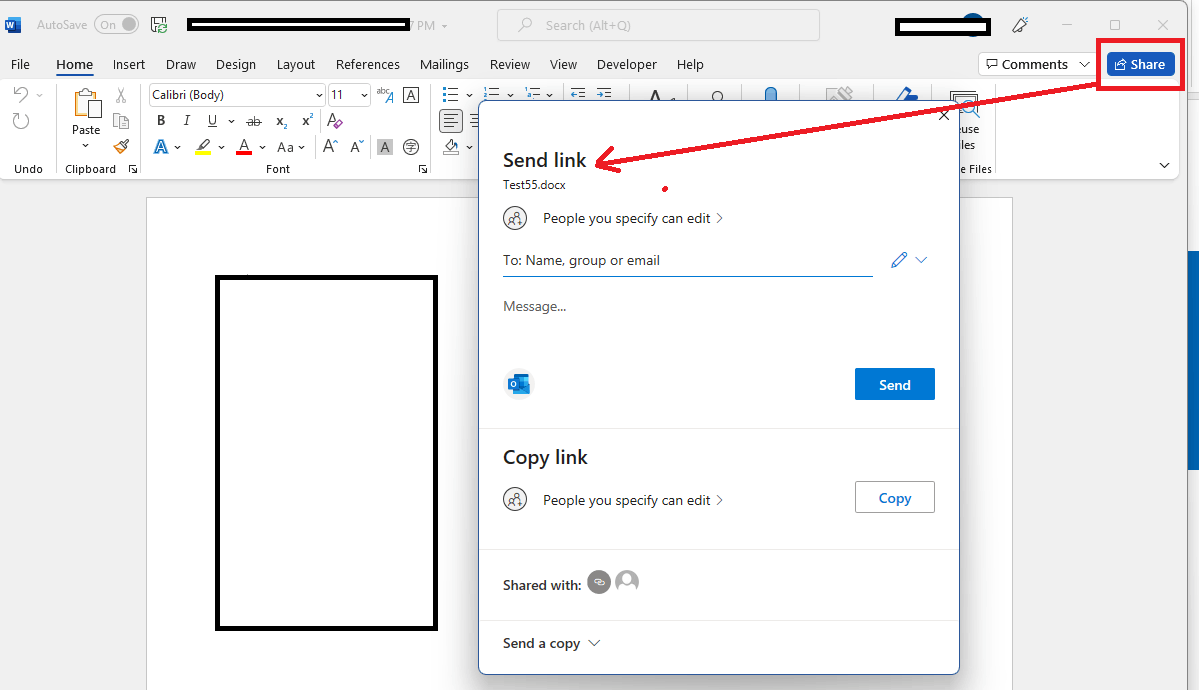The image size is (1199, 690).
Task: Apply Character Shading gray A
Action: 385,147
